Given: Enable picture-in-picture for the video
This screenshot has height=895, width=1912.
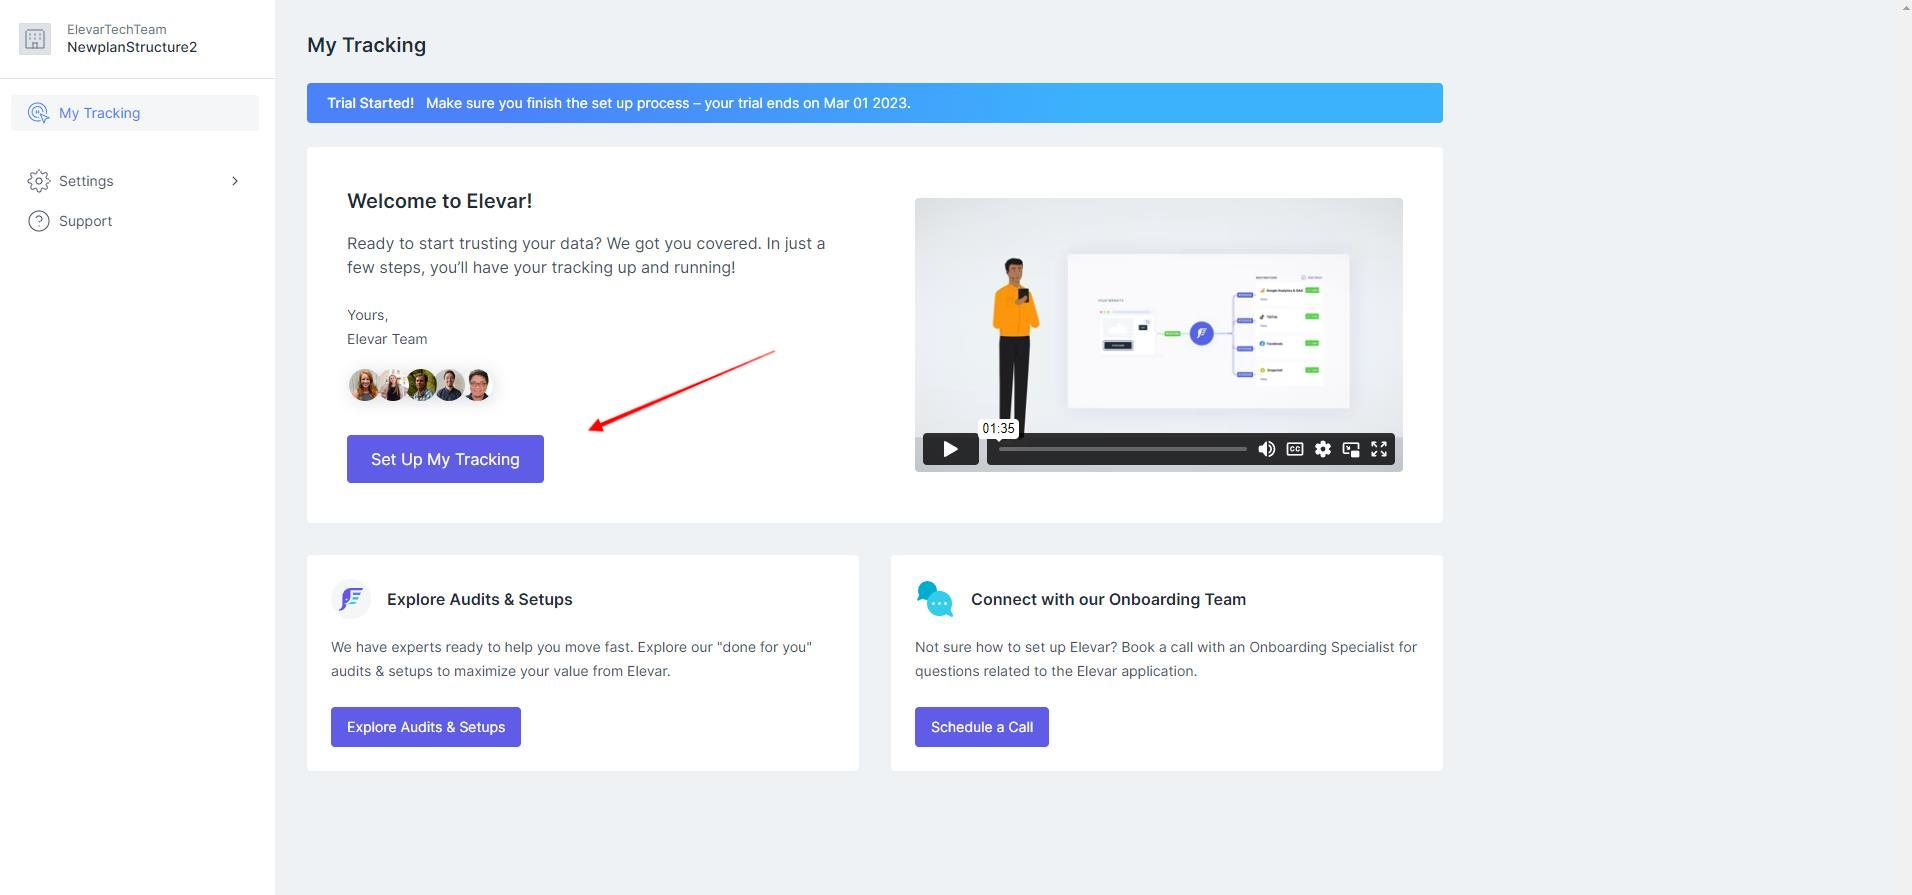Looking at the screenshot, I should (1350, 449).
